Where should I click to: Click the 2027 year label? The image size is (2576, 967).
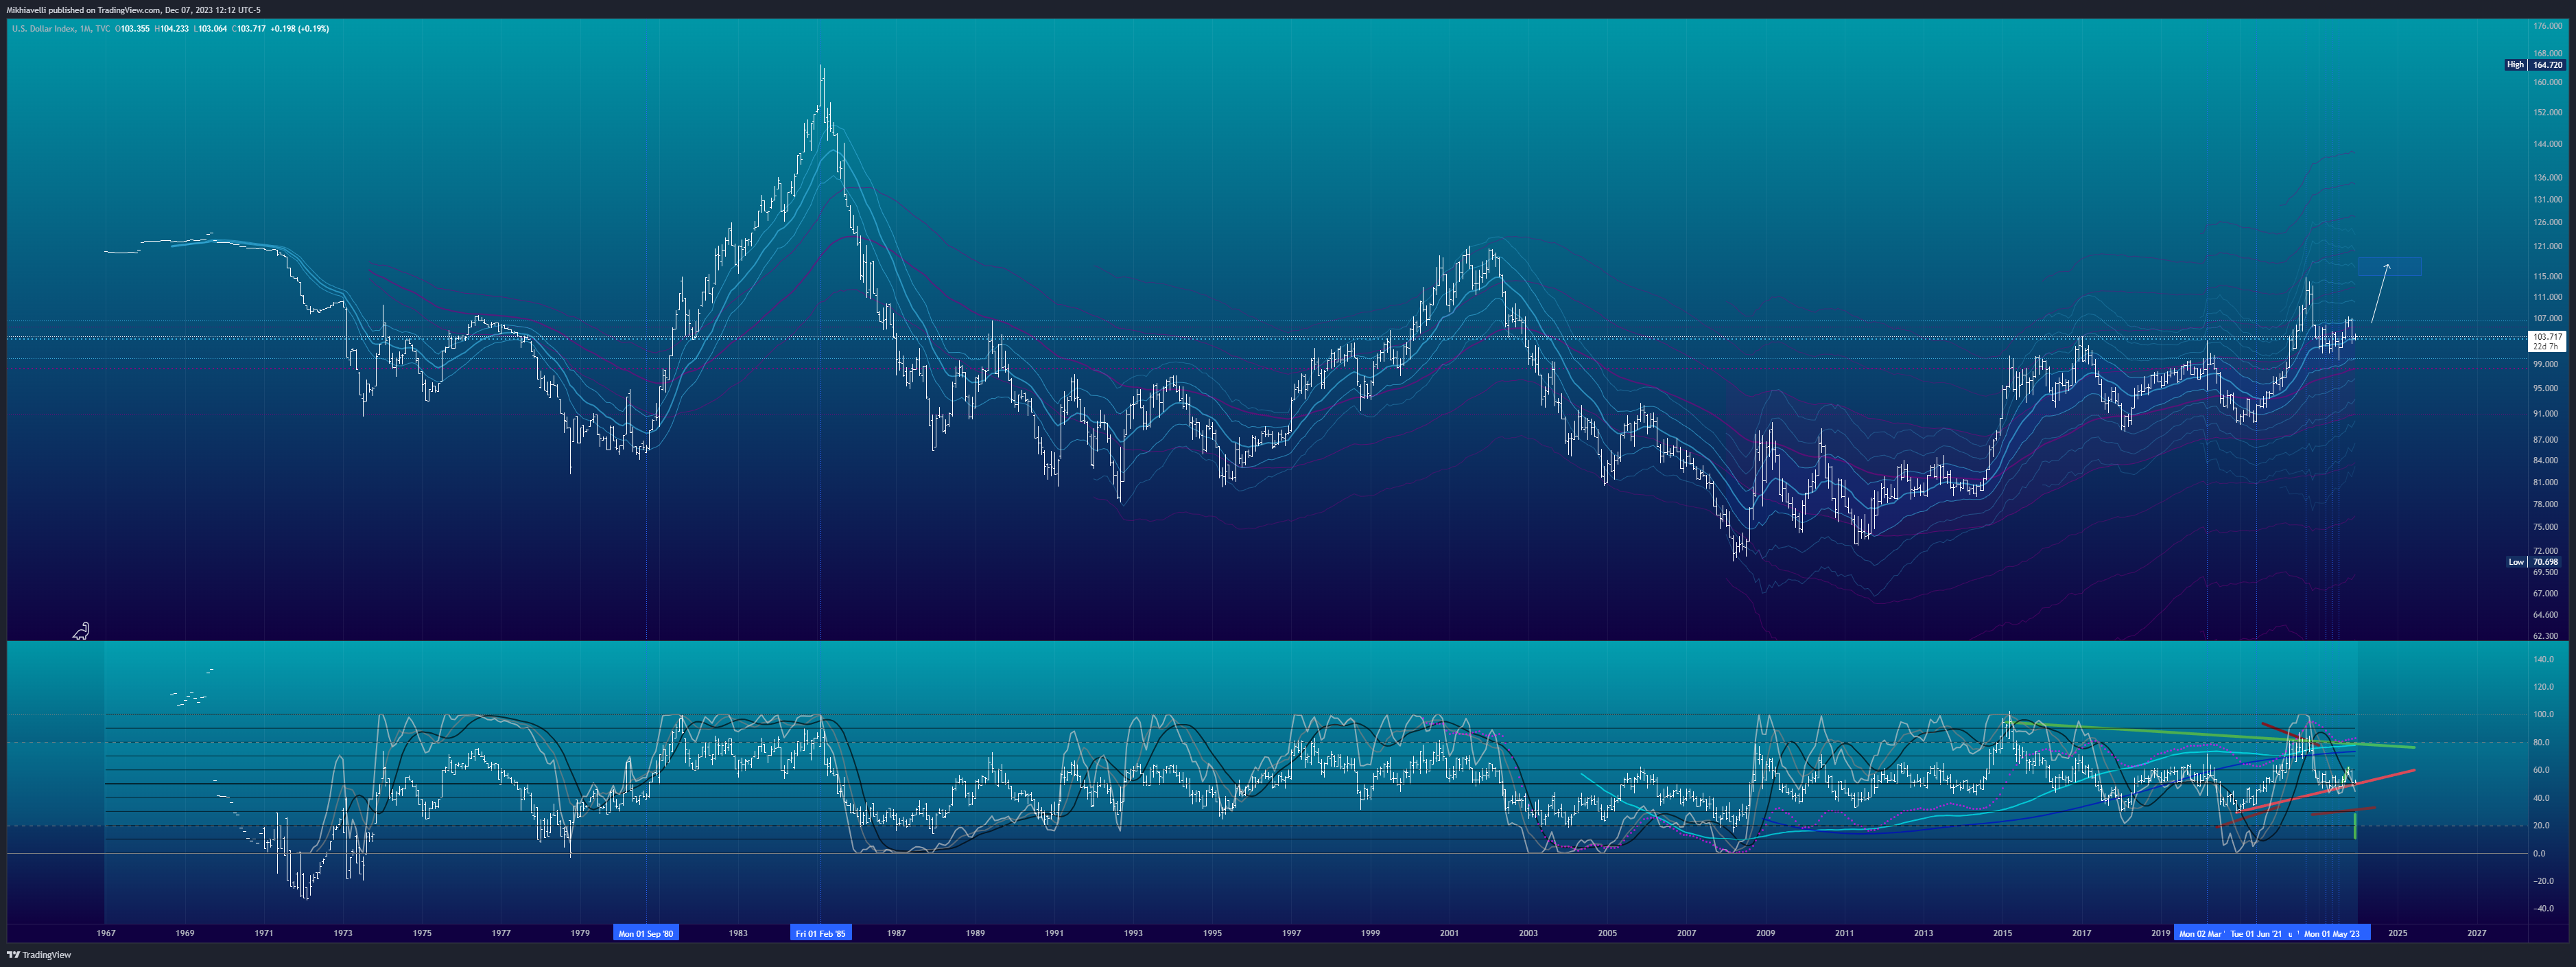(2476, 933)
